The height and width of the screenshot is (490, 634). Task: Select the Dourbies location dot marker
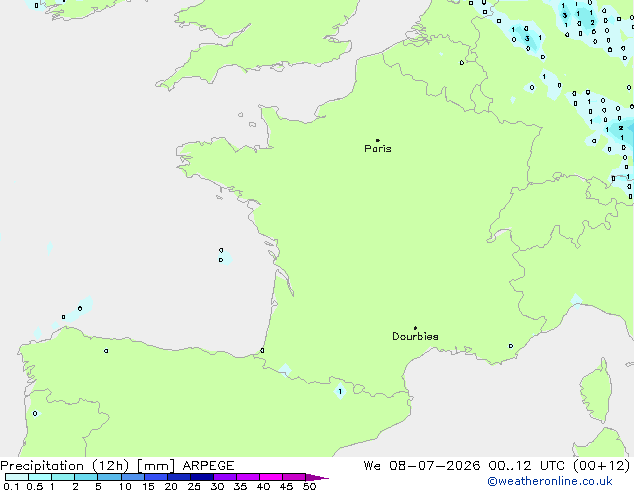(x=415, y=328)
